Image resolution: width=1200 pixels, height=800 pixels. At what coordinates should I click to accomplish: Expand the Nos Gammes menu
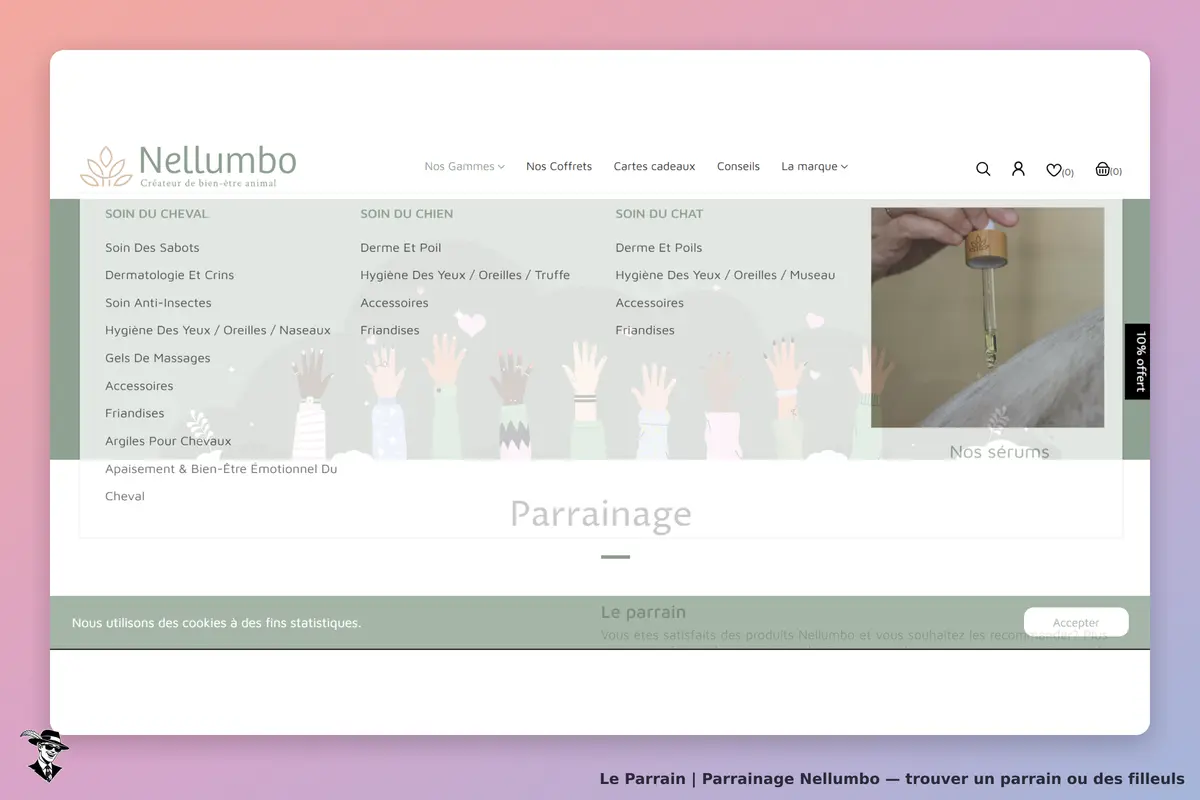464,166
